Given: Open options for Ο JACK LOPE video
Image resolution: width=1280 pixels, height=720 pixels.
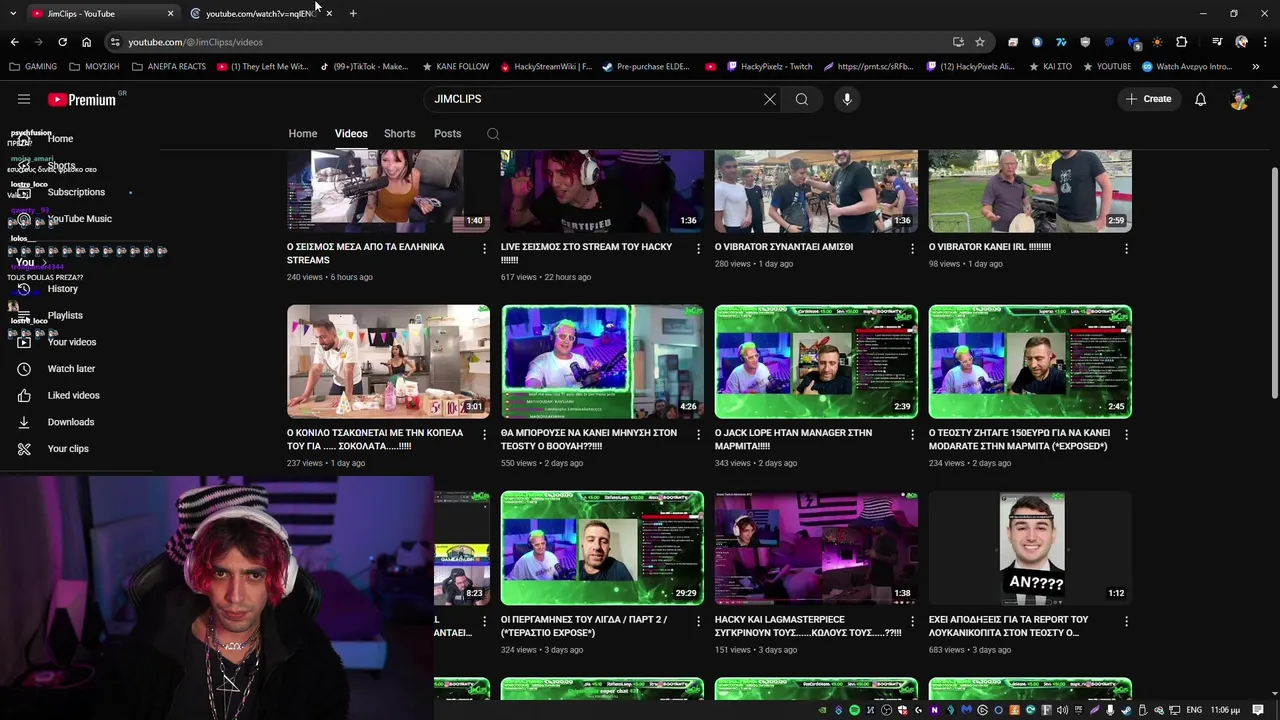Looking at the screenshot, I should pos(912,435).
